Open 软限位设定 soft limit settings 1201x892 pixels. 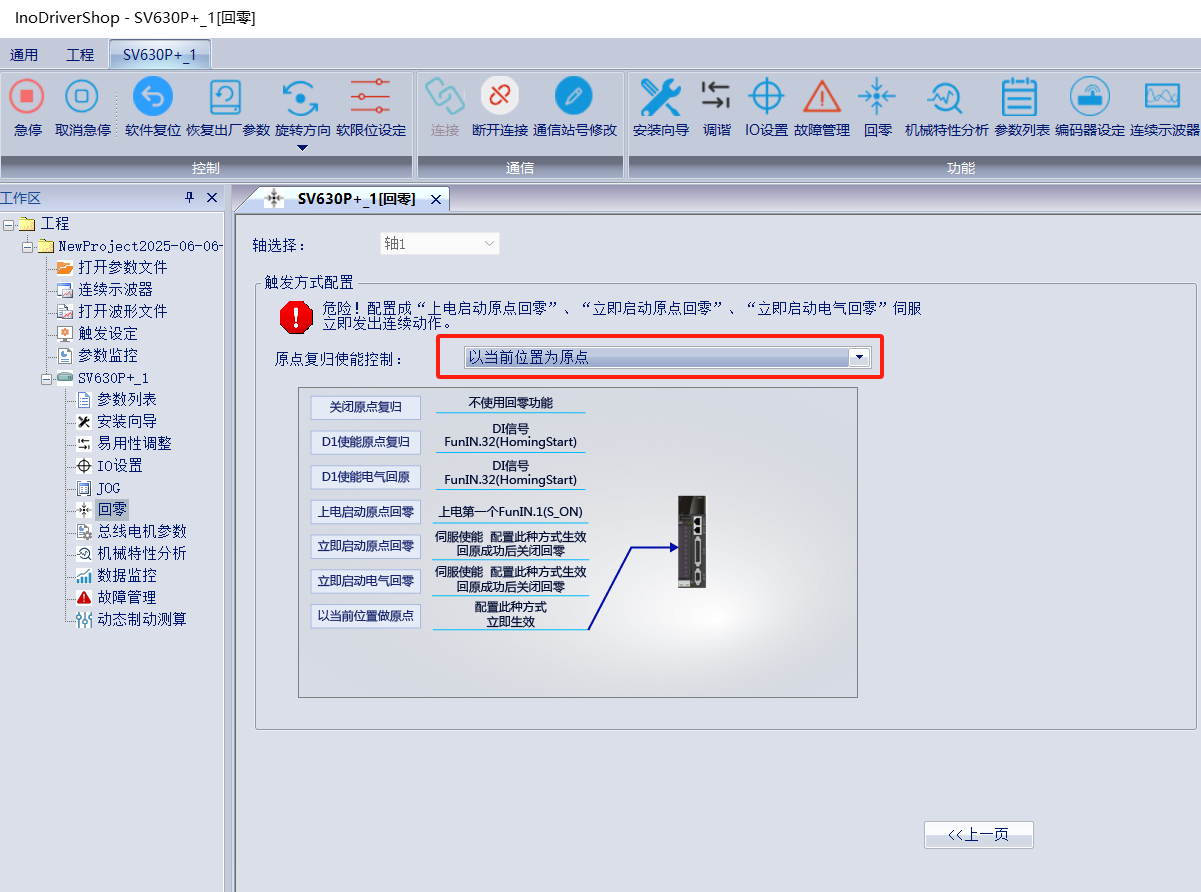370,98
